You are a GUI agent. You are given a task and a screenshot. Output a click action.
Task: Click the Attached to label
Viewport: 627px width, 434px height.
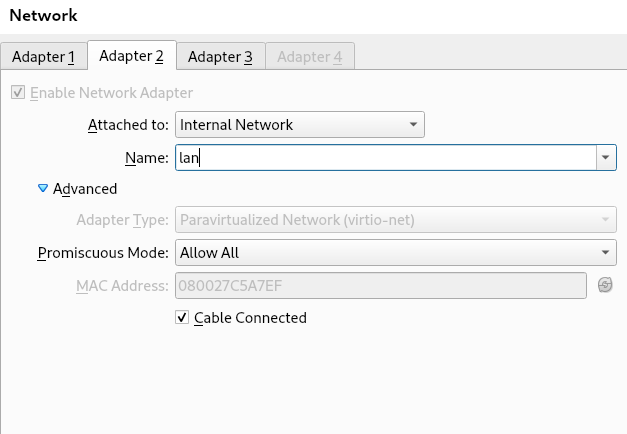(128, 125)
